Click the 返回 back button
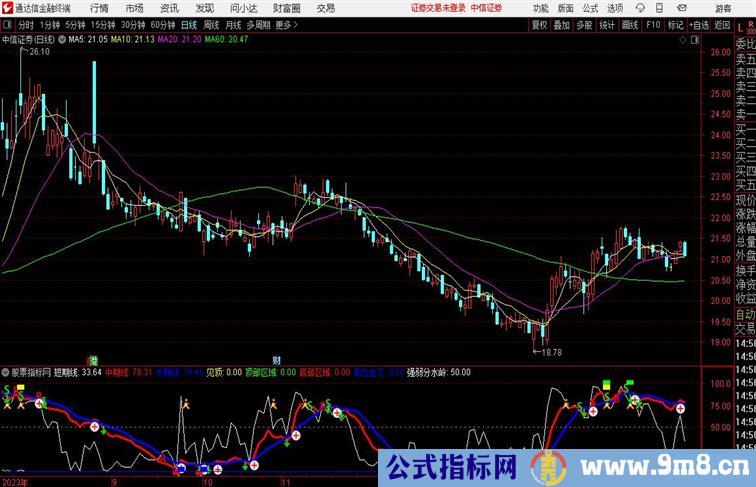 (x=724, y=24)
